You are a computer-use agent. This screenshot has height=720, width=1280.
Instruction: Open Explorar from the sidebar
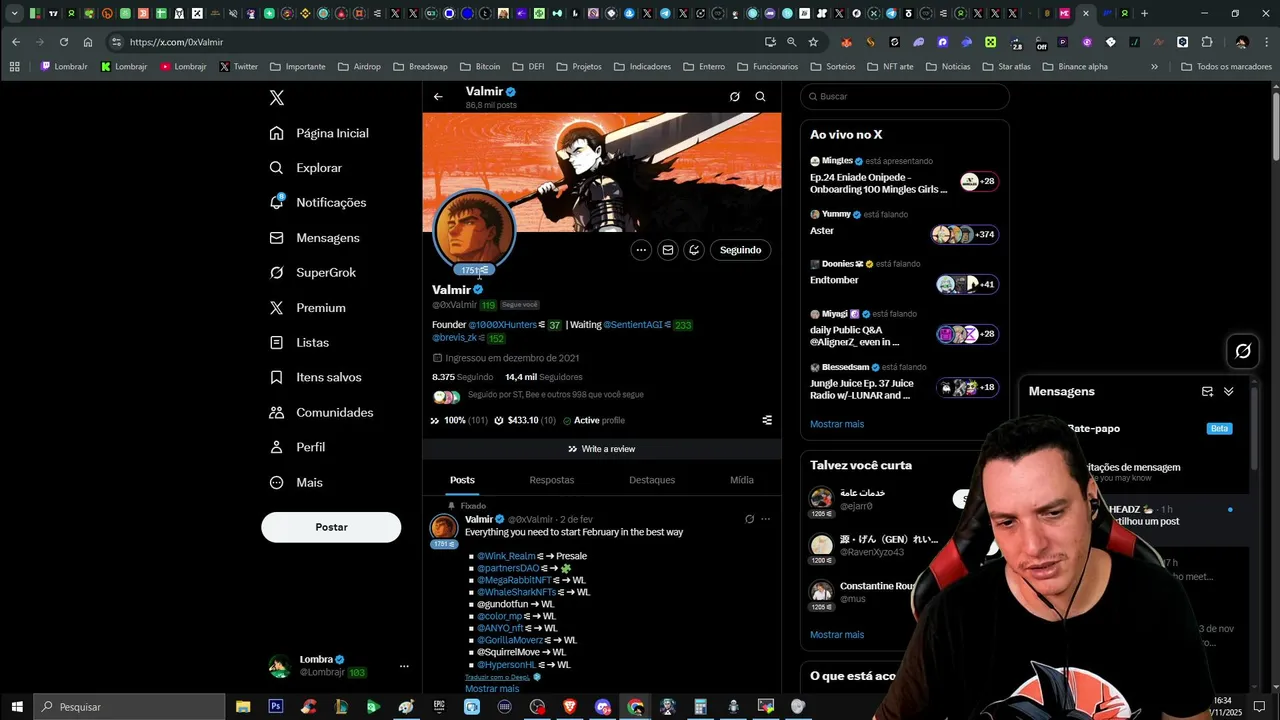(x=306, y=168)
